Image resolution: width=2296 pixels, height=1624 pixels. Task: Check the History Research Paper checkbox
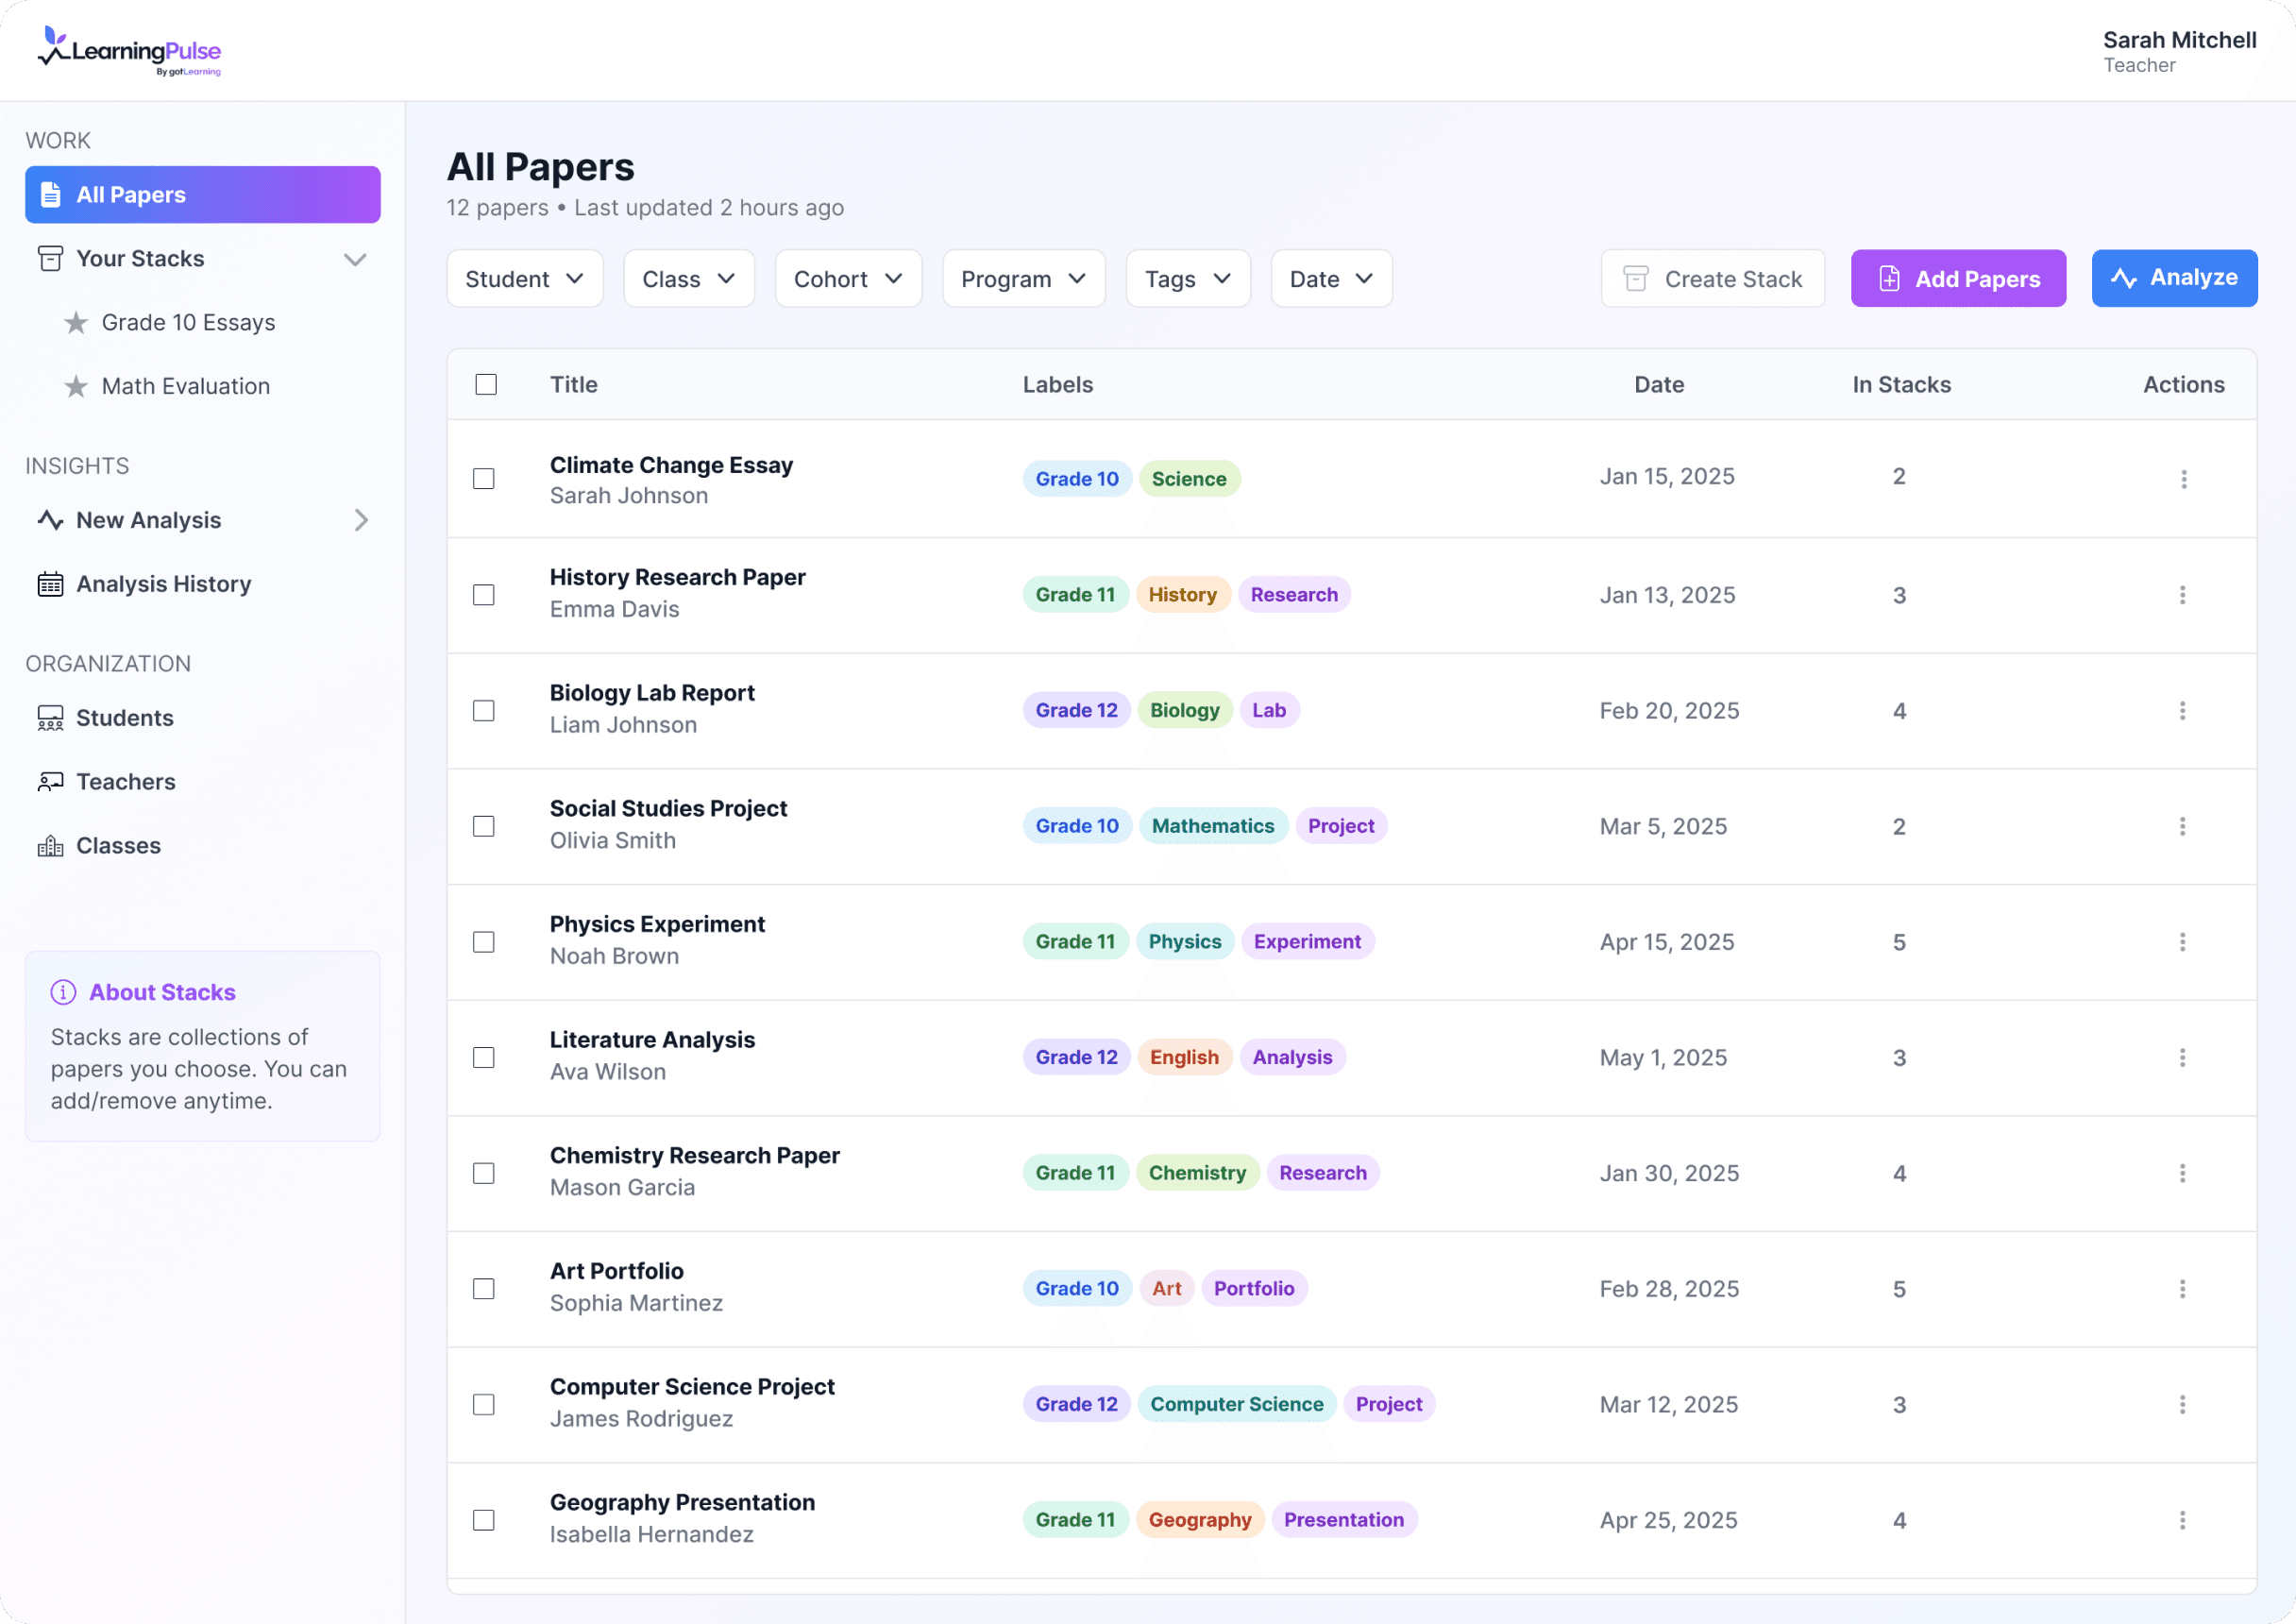coord(484,594)
